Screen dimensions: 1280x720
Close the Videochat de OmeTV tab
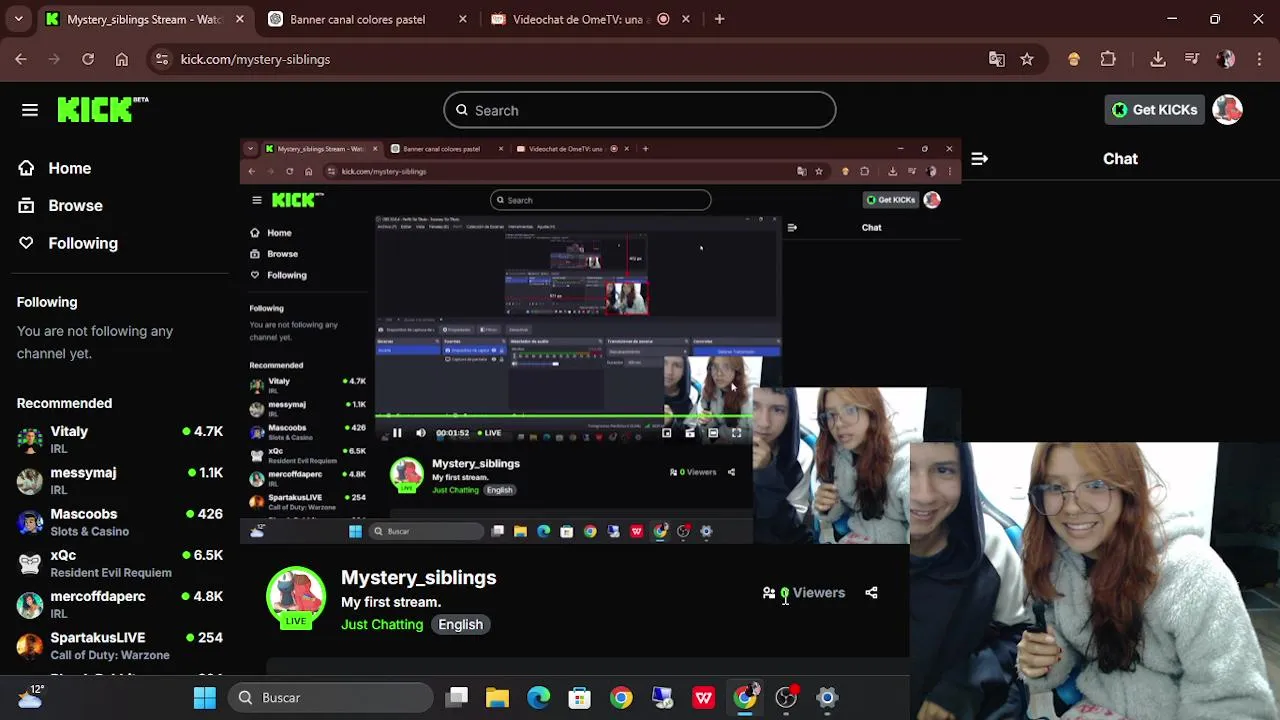686,19
